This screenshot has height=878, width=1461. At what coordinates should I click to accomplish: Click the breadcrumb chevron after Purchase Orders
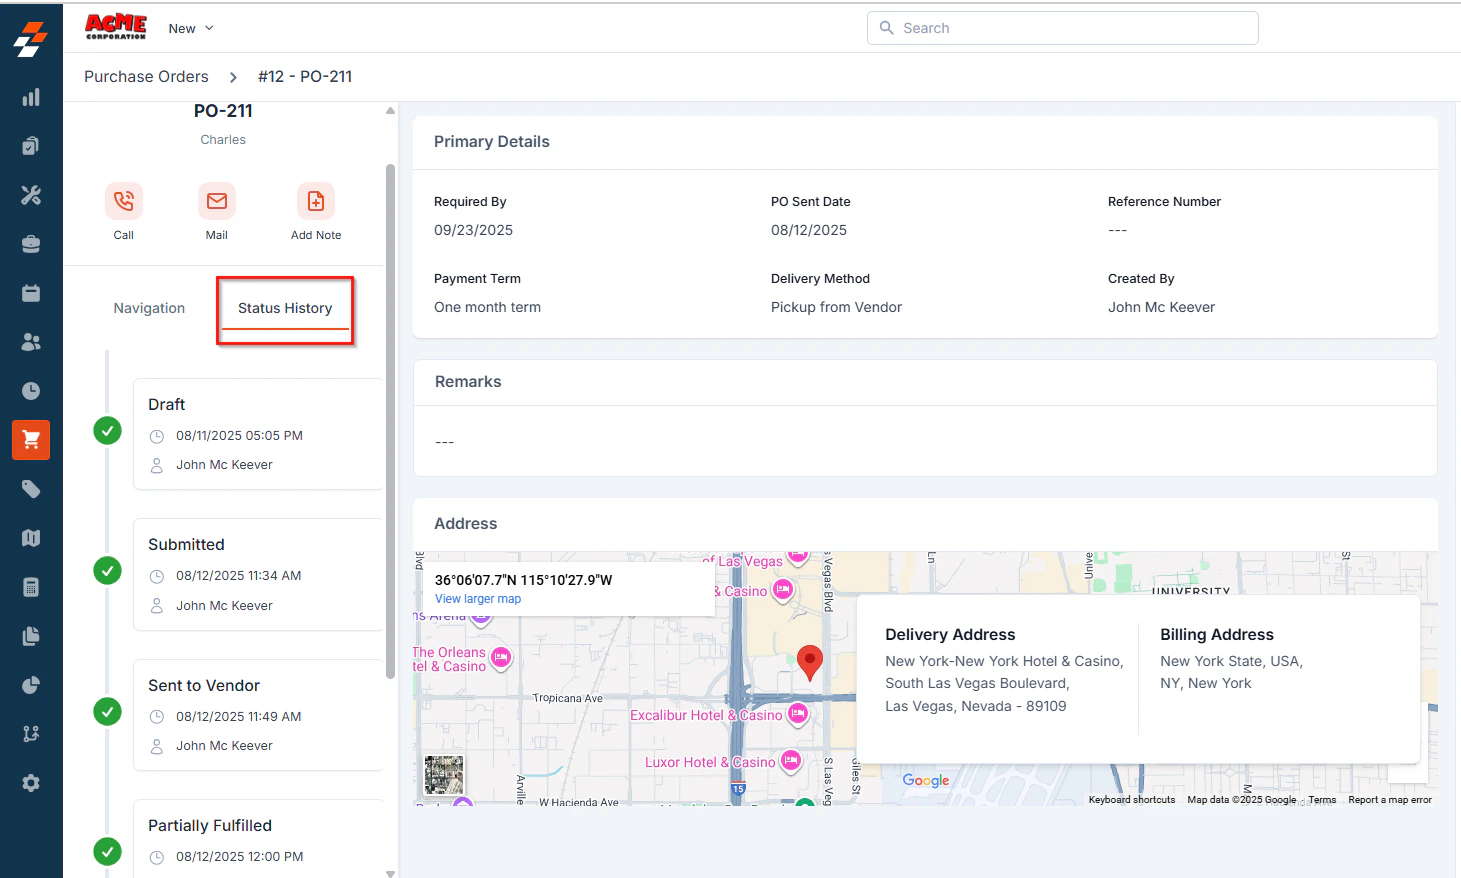coord(233,77)
